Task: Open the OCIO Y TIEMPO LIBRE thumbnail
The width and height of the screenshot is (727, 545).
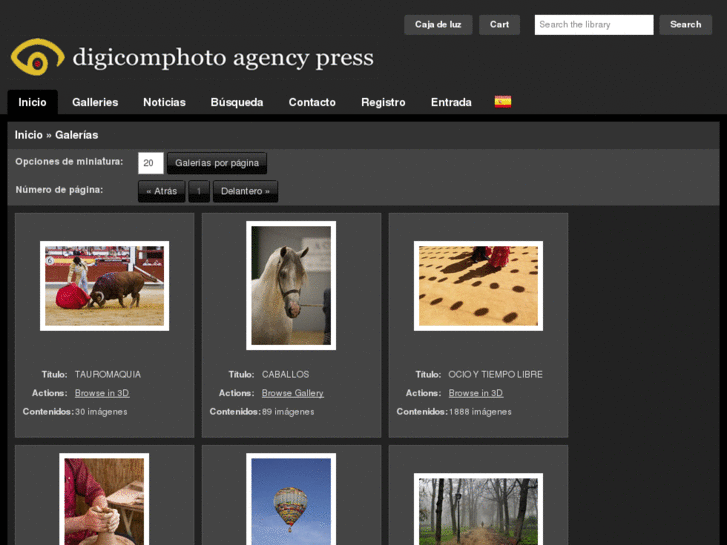Action: pyautogui.click(x=478, y=286)
